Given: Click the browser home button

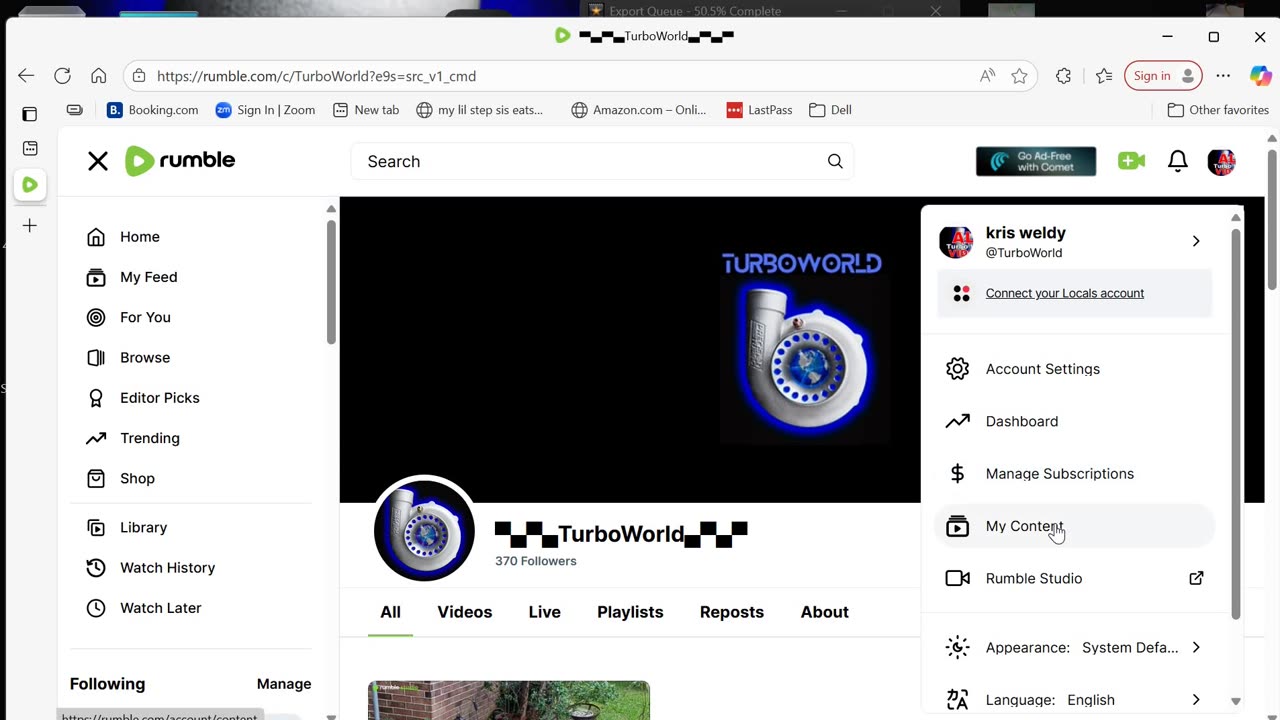Looking at the screenshot, I should click(x=98, y=76).
